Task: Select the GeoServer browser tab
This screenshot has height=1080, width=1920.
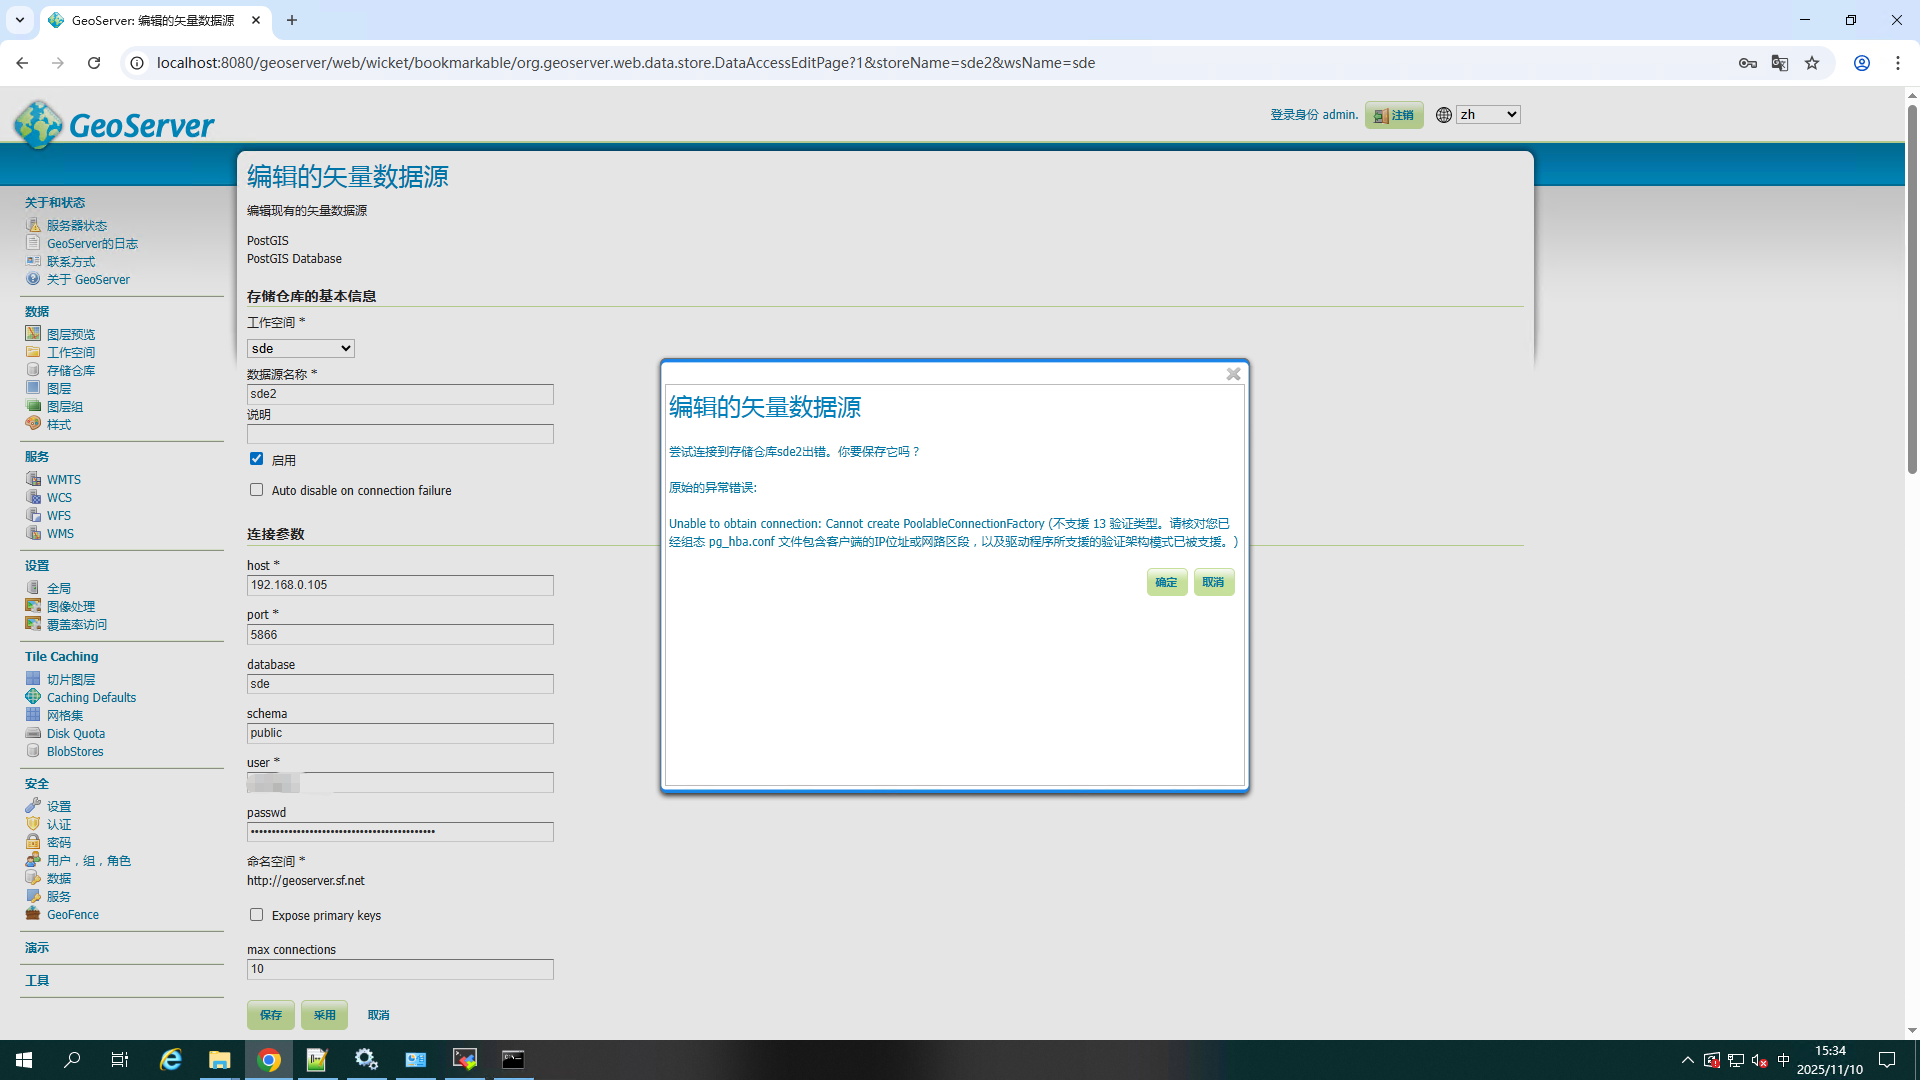Action: tap(152, 20)
